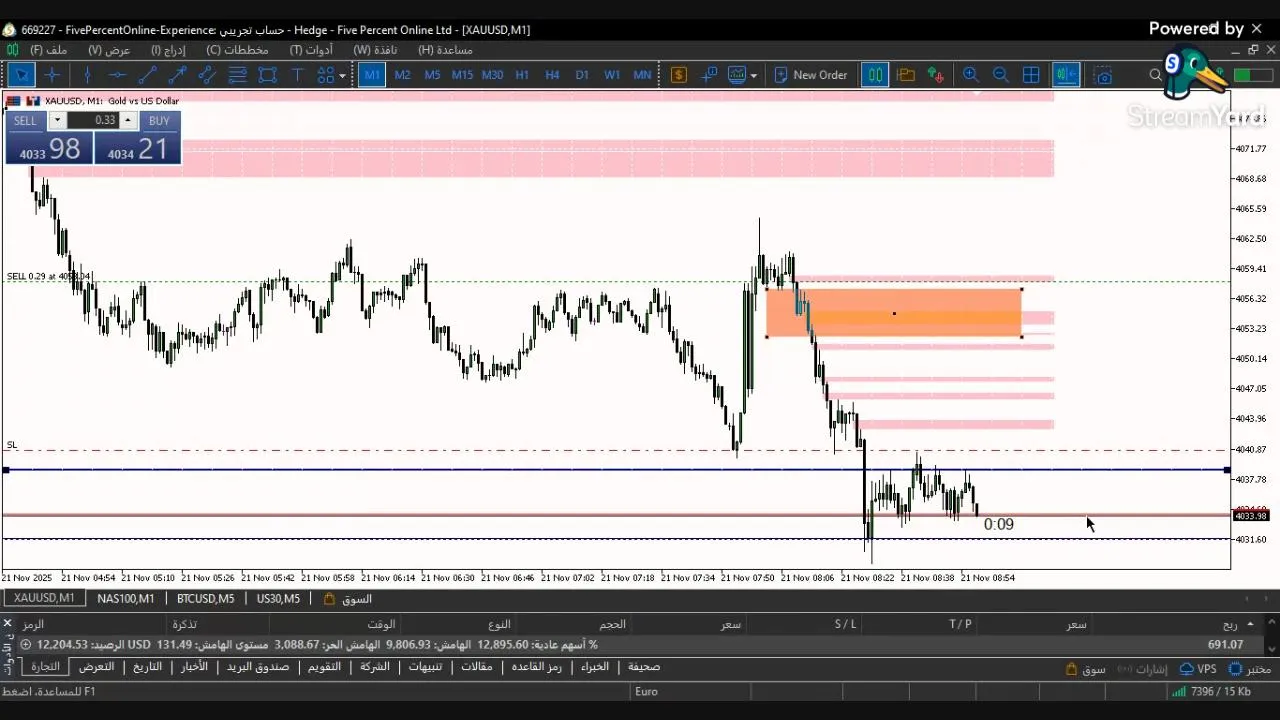Switch to the US30,M5 chart tab
This screenshot has width=1280, height=720.
coord(278,599)
